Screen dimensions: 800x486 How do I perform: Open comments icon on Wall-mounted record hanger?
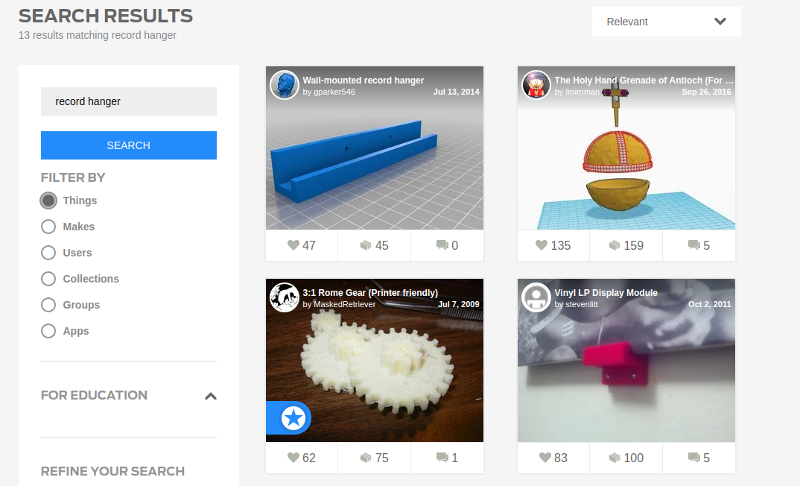(442, 245)
